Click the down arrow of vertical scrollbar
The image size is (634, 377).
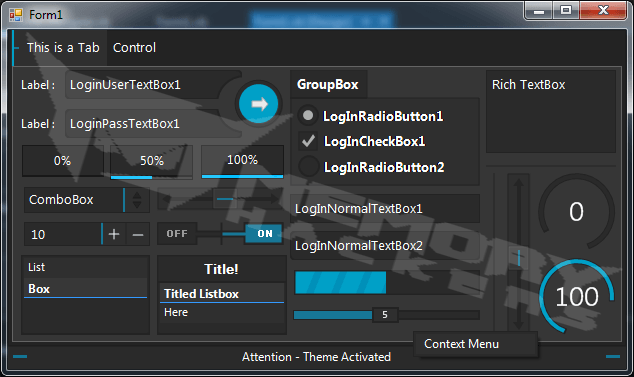[x=518, y=325]
